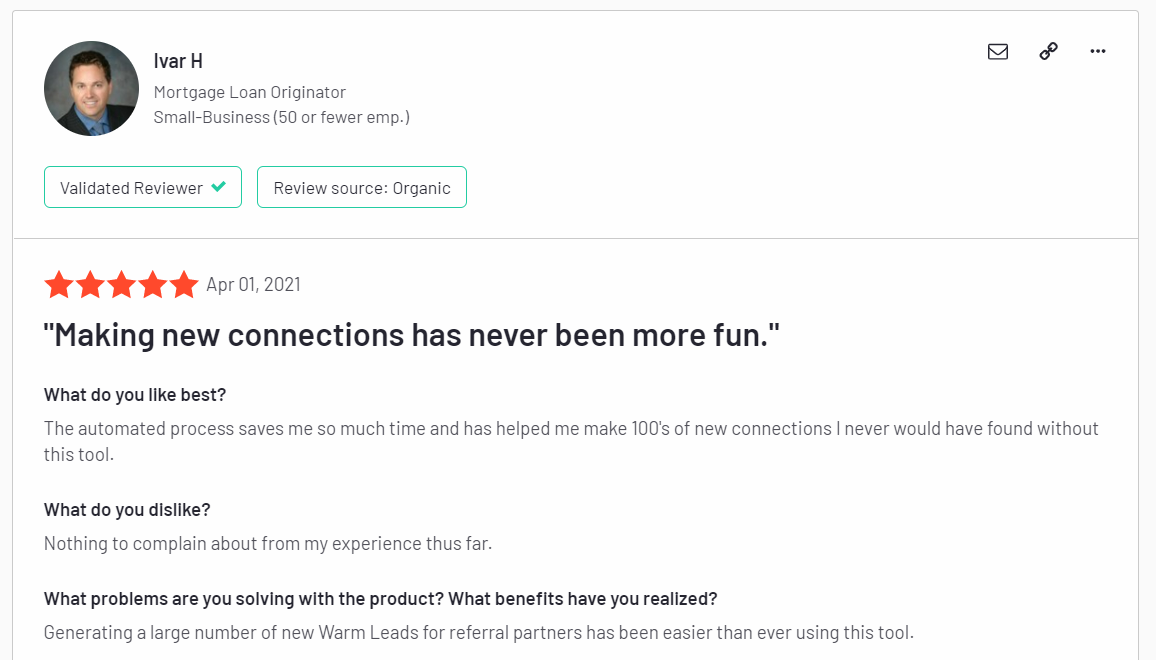Click Ivar H's profile photo

point(91,88)
